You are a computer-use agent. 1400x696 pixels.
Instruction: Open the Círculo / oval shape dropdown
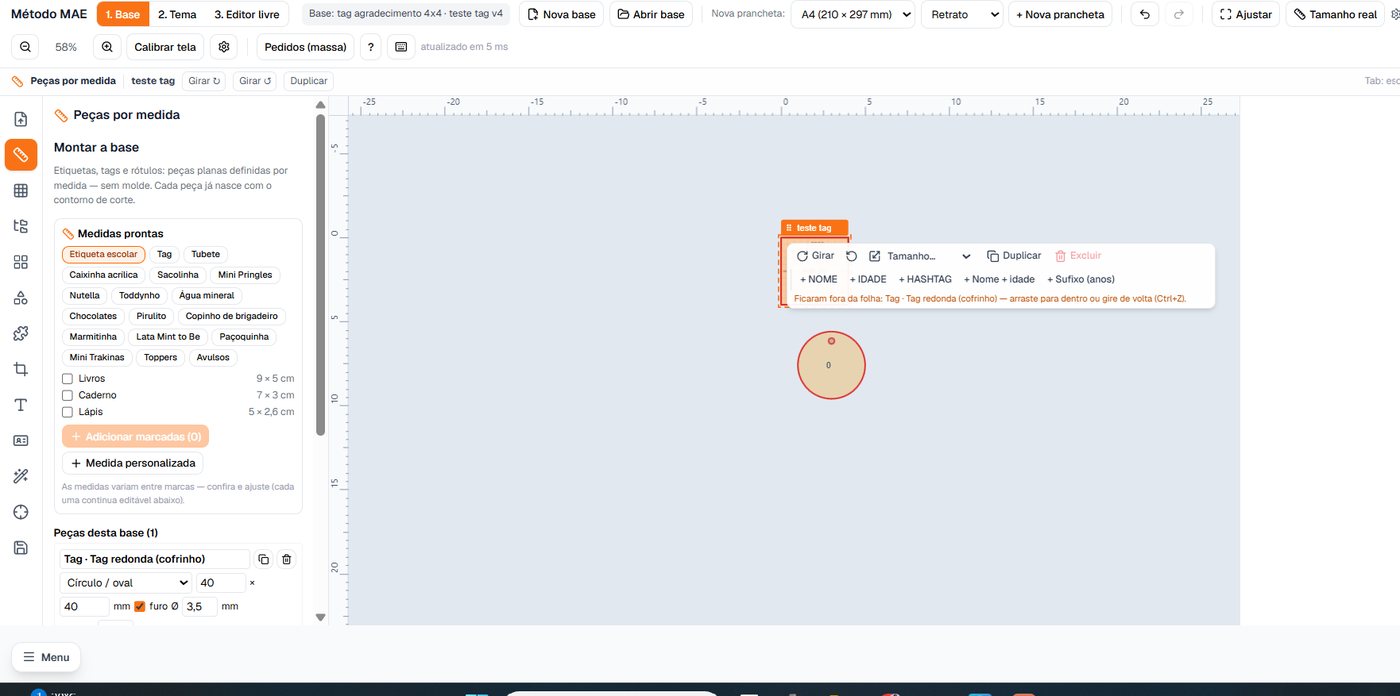tap(127, 583)
